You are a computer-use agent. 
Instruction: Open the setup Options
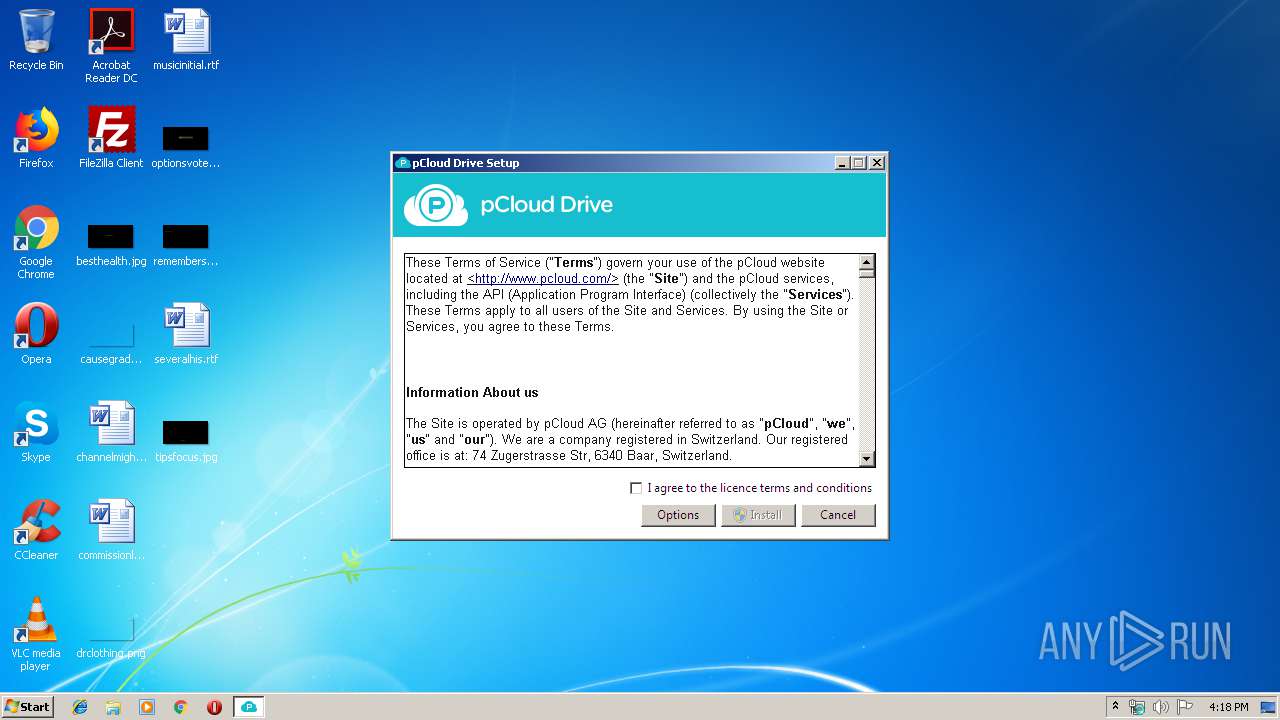point(678,515)
